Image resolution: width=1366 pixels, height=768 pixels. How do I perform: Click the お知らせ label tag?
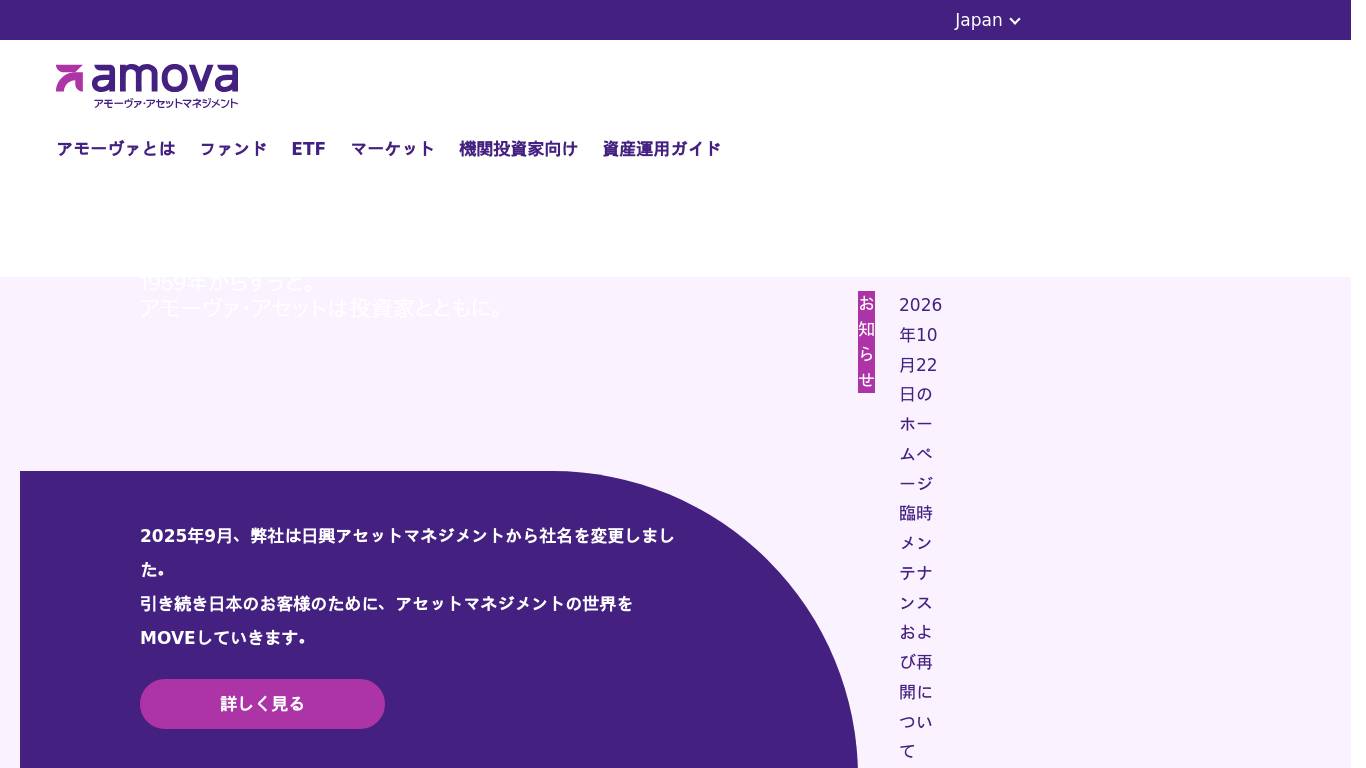coord(866,342)
